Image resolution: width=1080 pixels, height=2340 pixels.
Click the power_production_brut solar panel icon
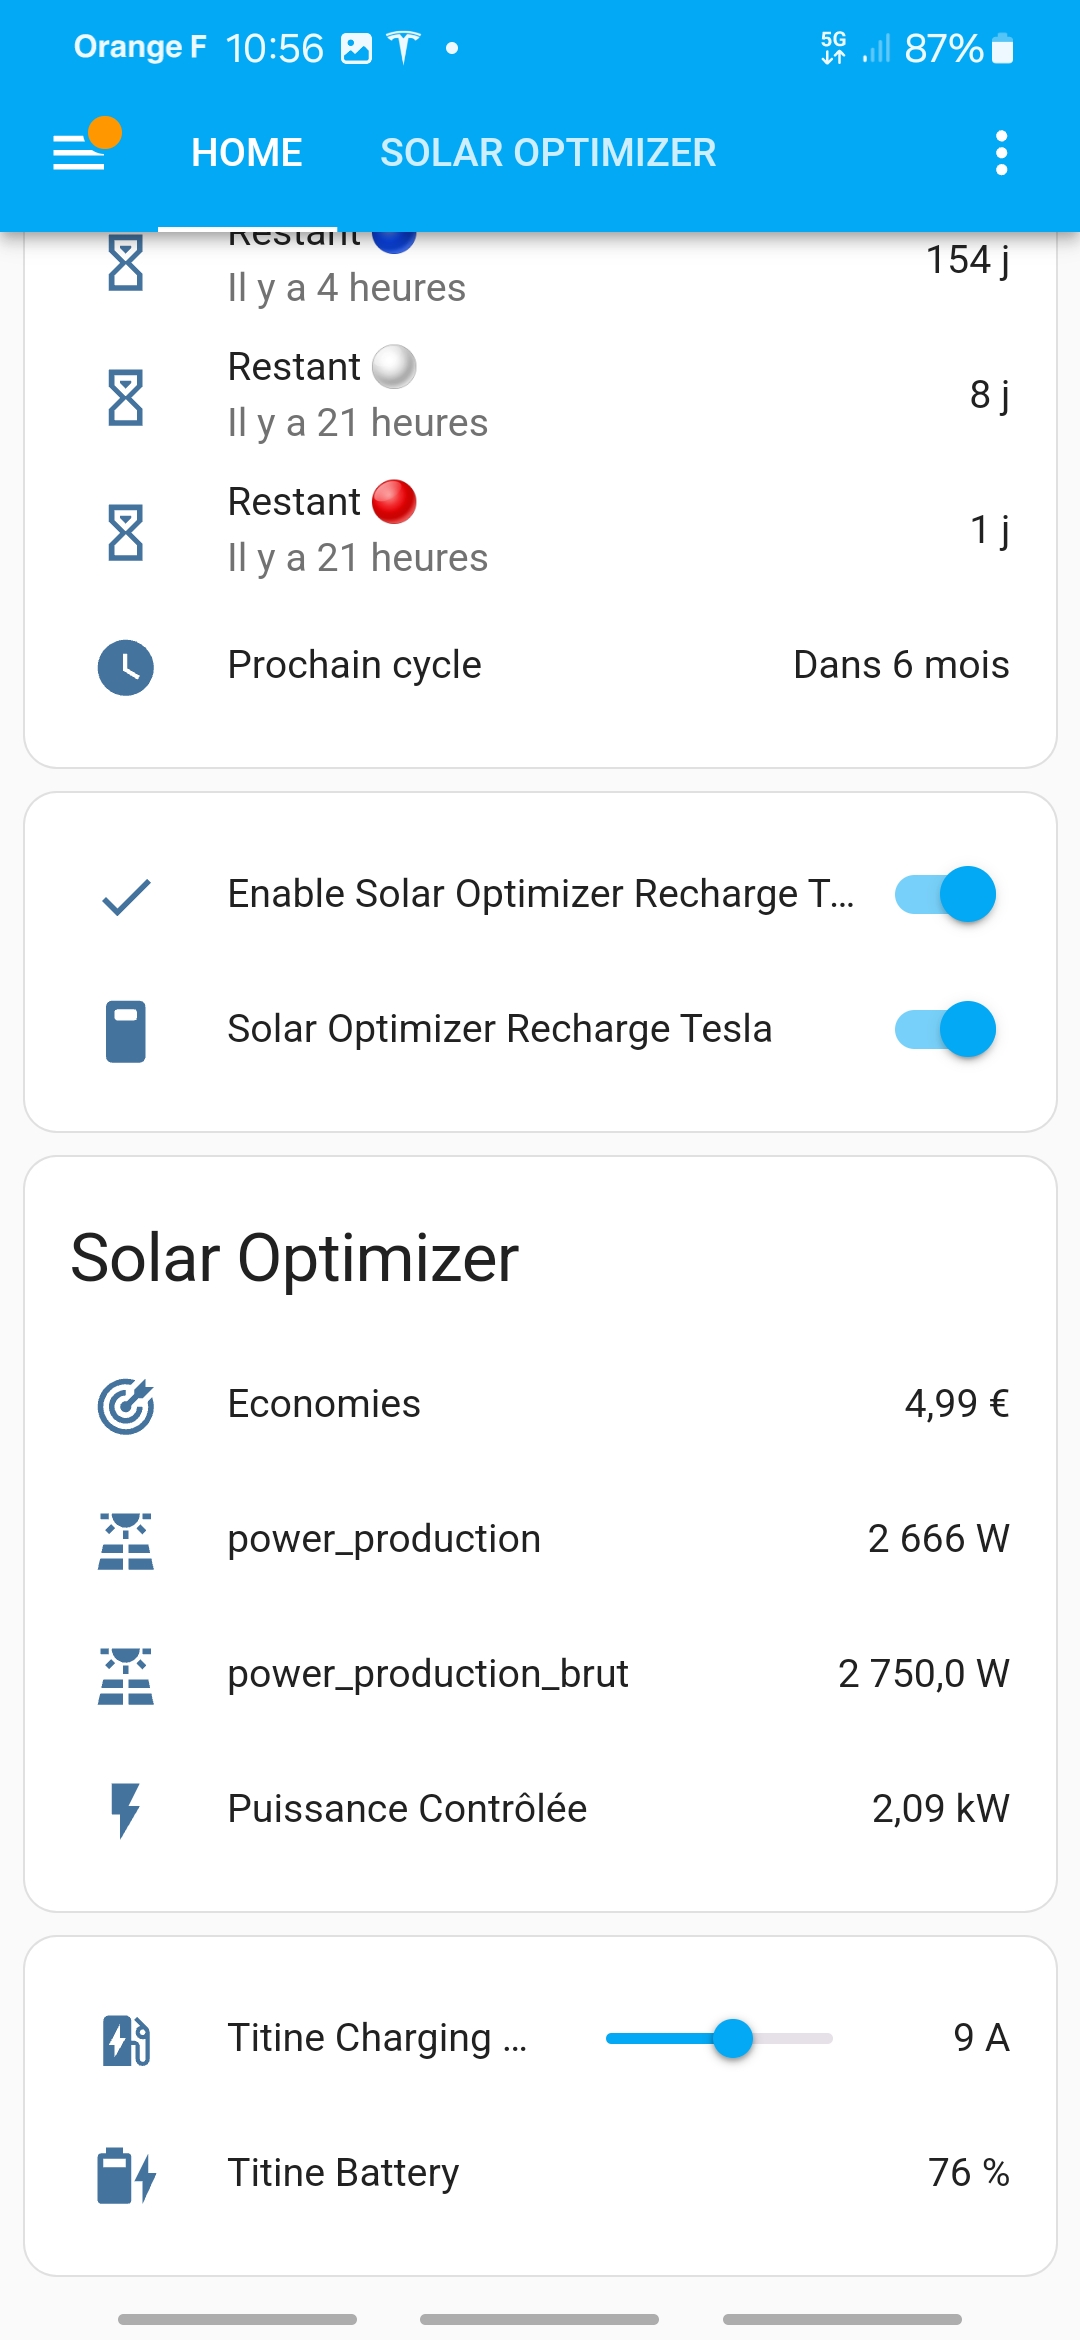pyautogui.click(x=126, y=1675)
